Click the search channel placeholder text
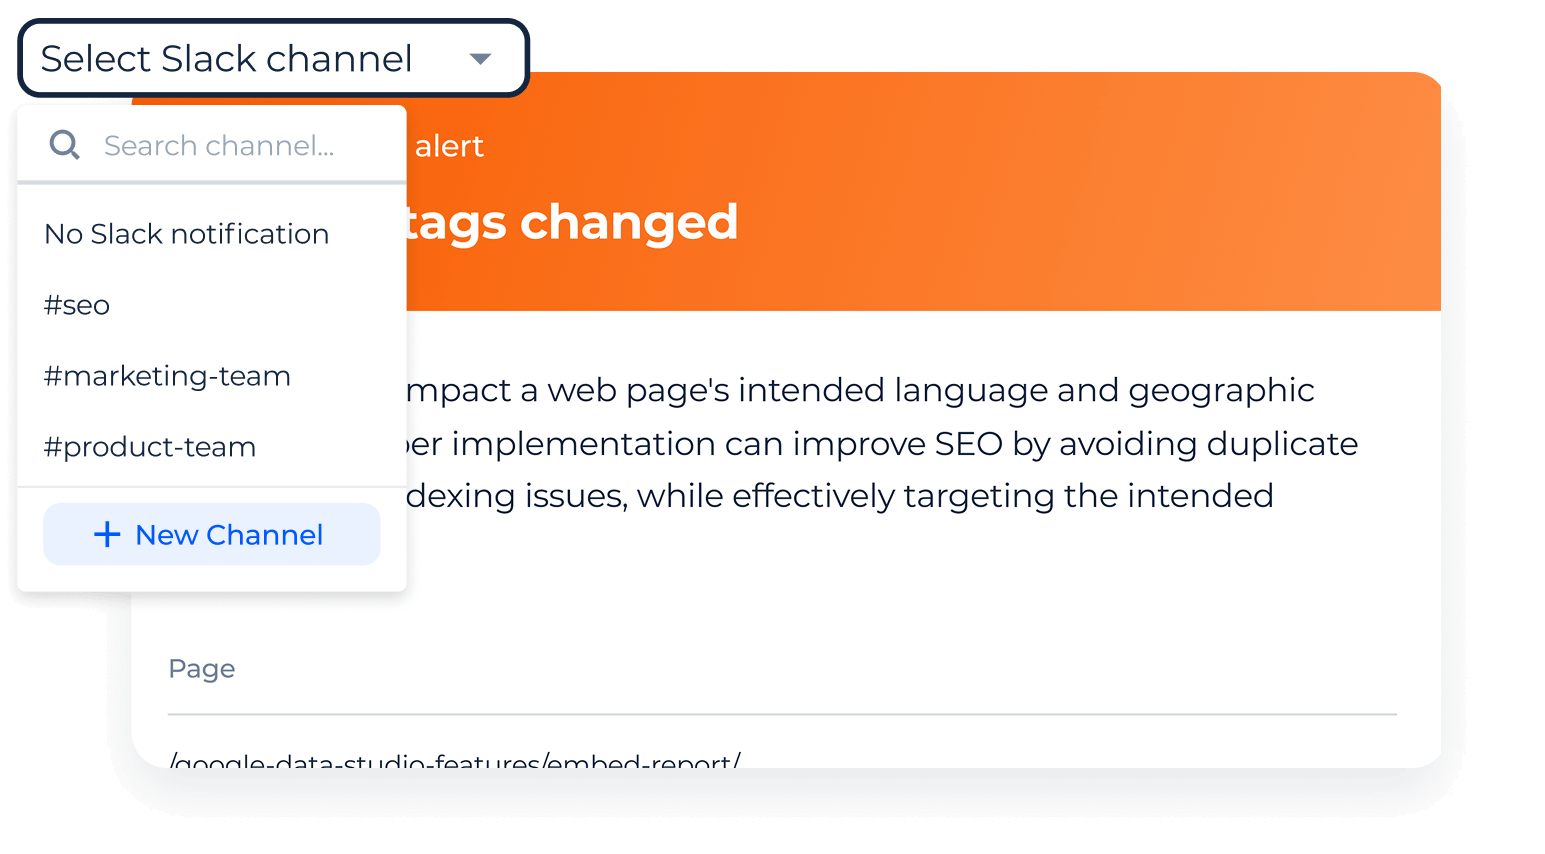The image size is (1545, 854). click(x=220, y=145)
